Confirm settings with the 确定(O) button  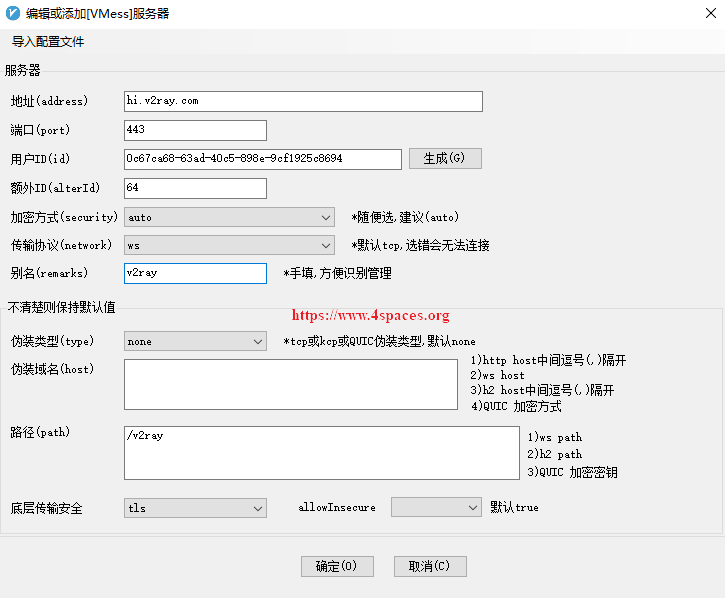coord(337,566)
